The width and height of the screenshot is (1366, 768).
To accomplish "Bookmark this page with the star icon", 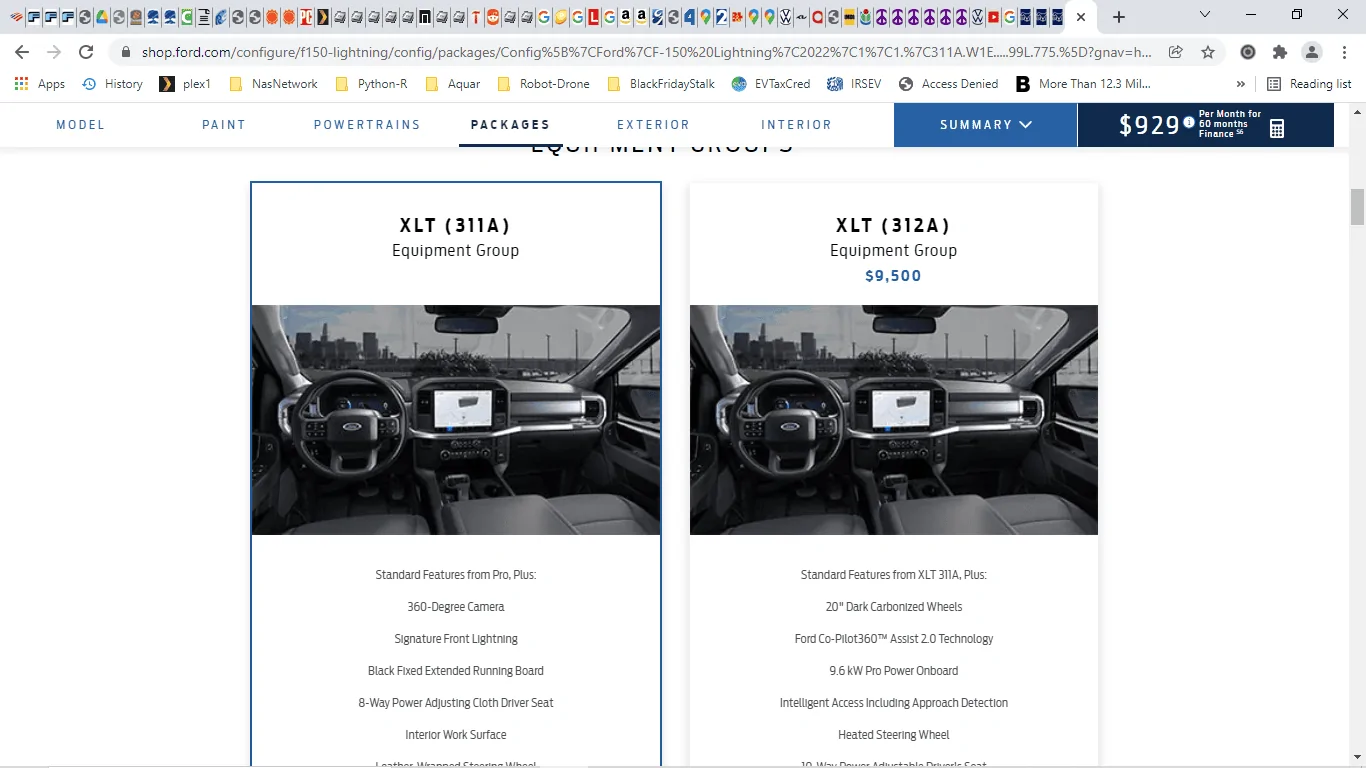I will 1208,52.
